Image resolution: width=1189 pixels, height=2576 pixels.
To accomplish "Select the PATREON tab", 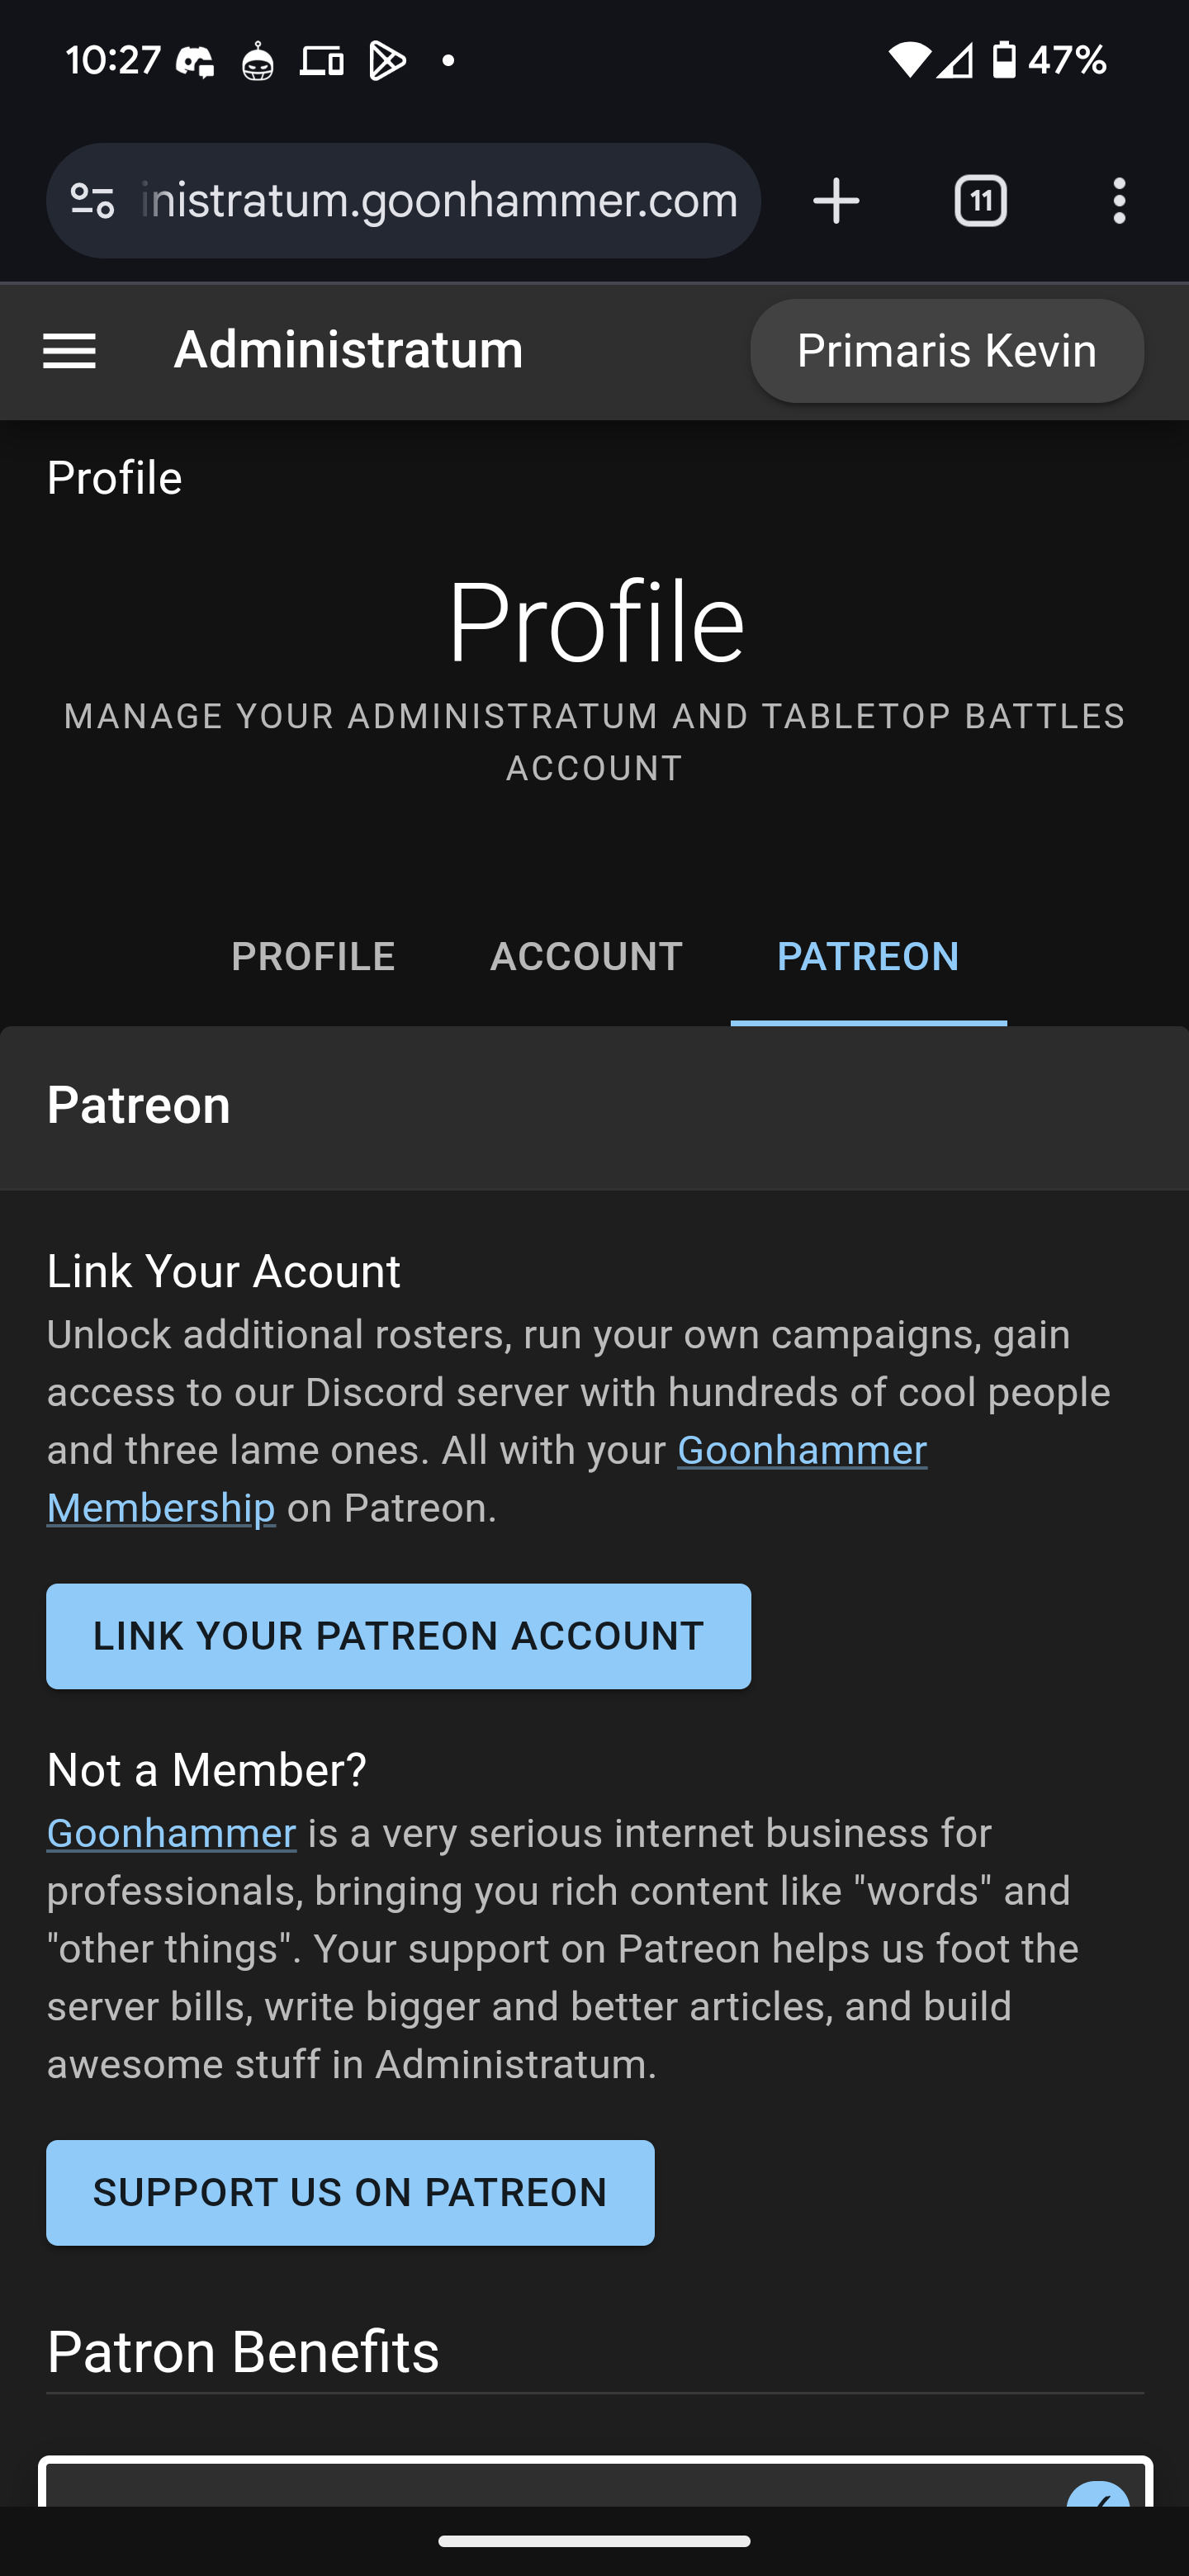I will tap(868, 957).
